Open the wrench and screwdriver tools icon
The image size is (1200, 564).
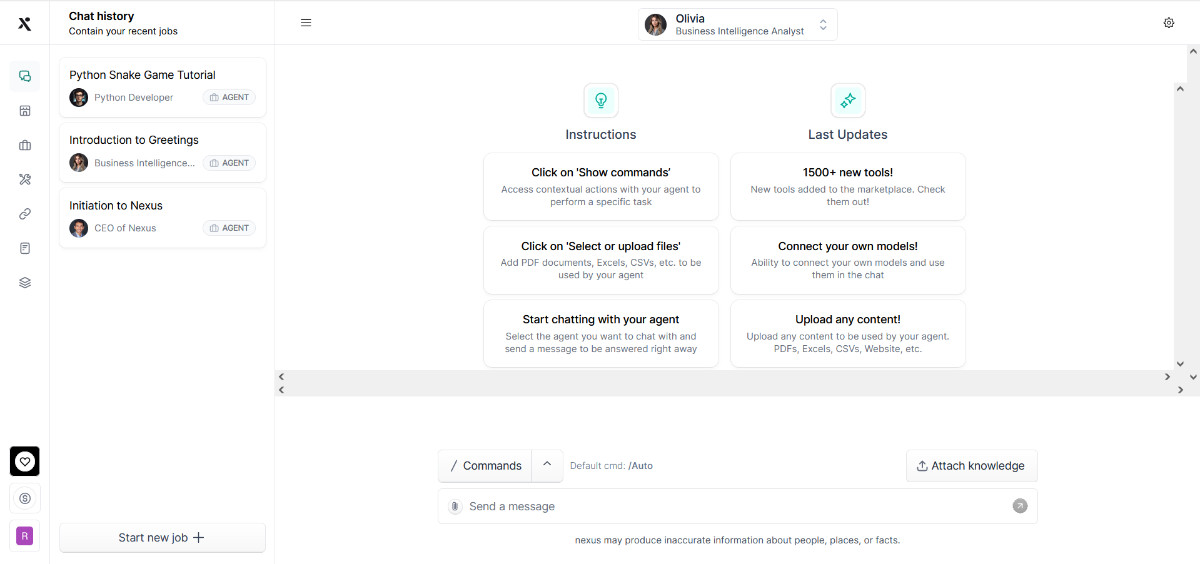pyautogui.click(x=25, y=180)
